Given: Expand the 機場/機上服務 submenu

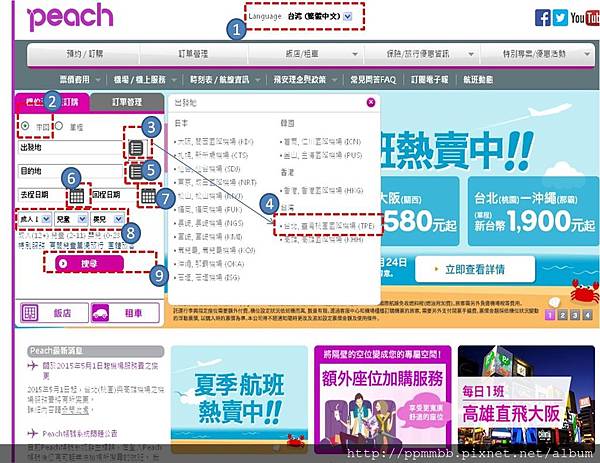Looking at the screenshot, I should tap(174, 80).
